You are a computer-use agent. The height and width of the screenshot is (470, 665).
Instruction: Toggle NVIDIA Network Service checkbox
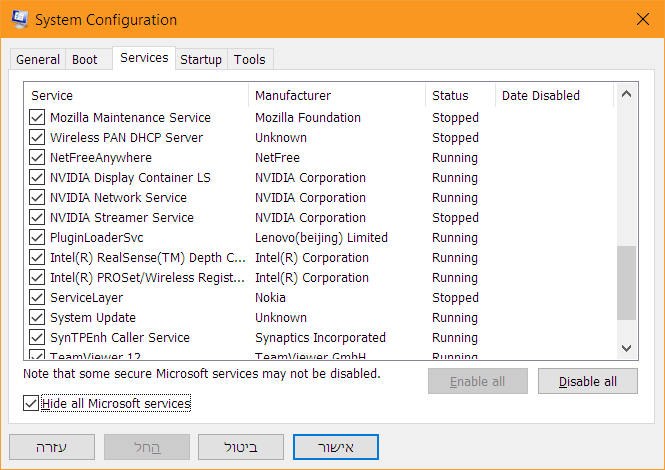[37, 197]
